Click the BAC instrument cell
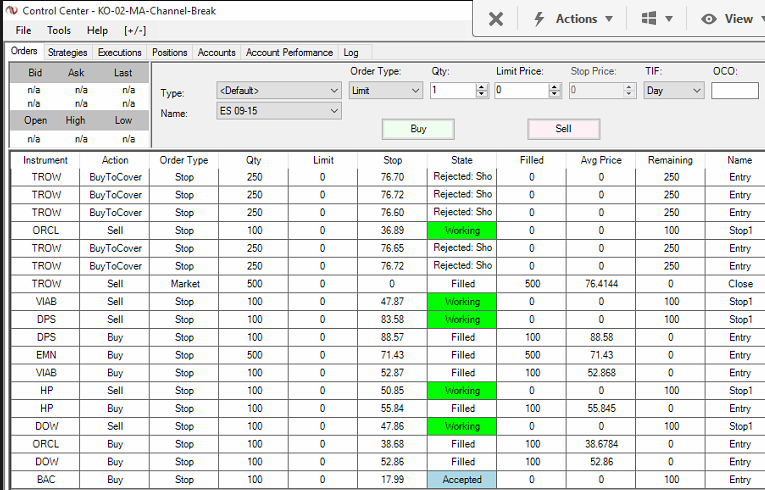This screenshot has height=490, width=765. 46,480
